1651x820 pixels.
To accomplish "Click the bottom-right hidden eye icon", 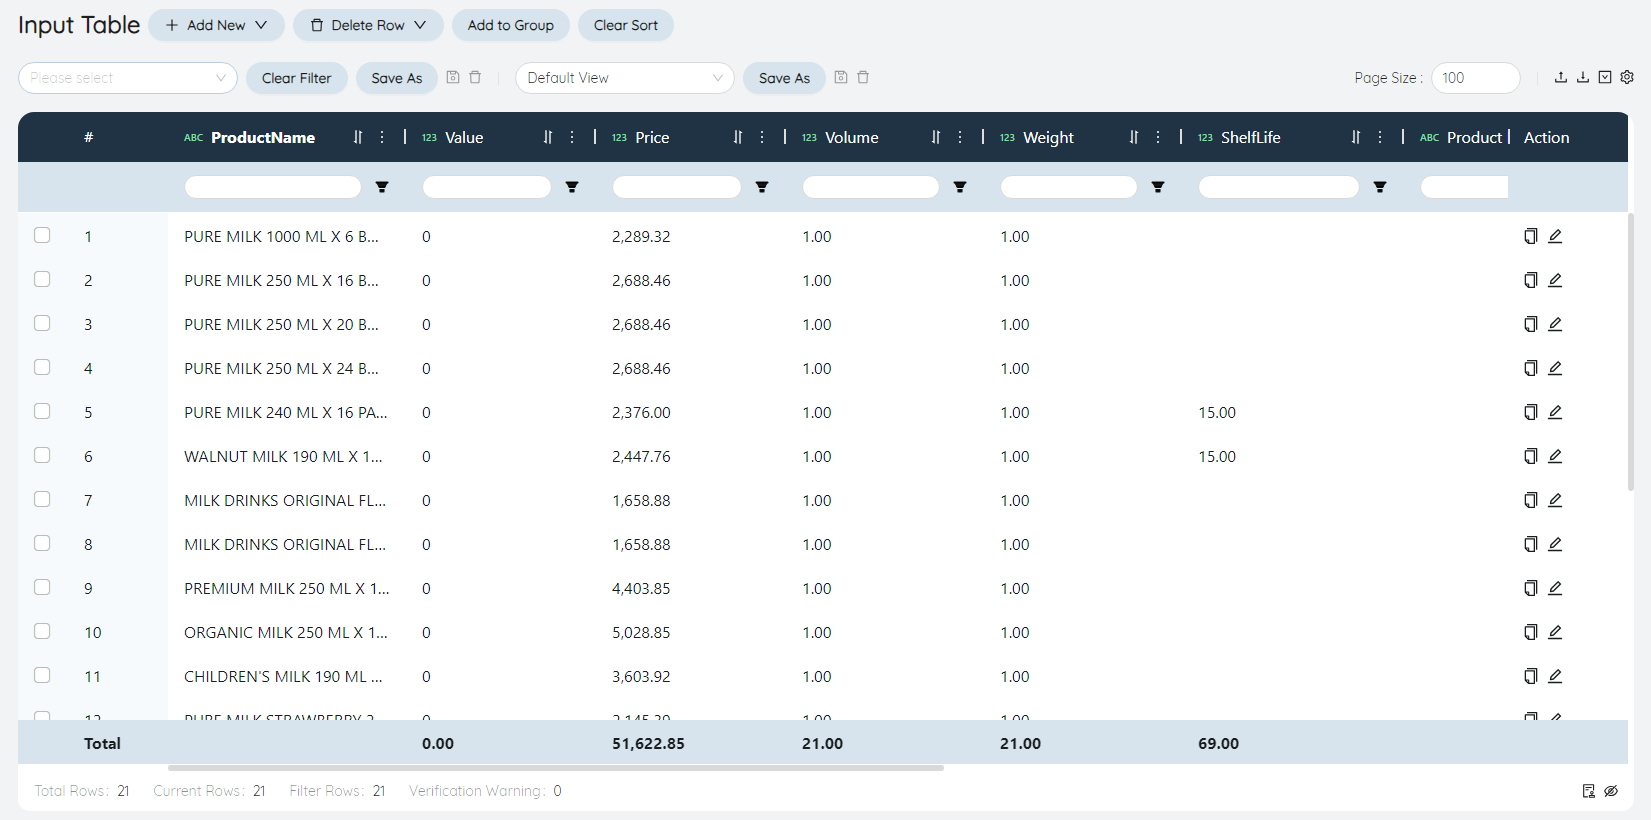I will click(x=1611, y=791).
